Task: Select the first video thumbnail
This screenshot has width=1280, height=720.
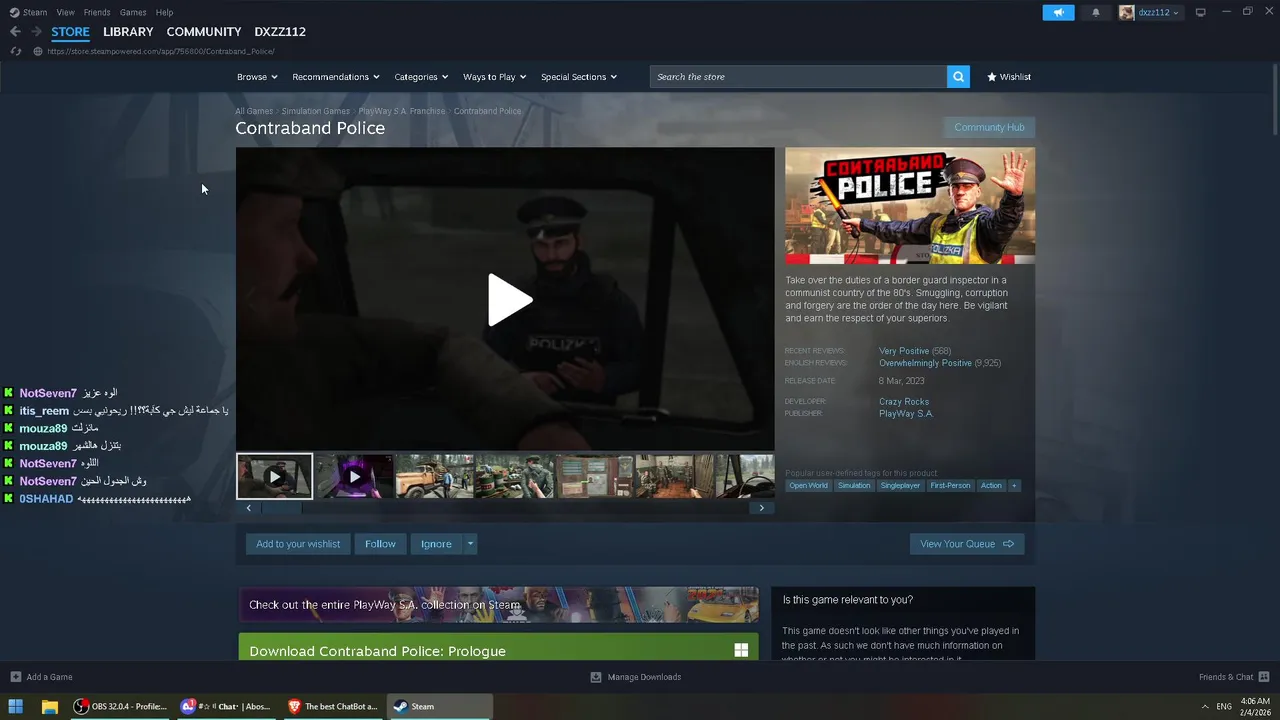Action: pos(275,476)
